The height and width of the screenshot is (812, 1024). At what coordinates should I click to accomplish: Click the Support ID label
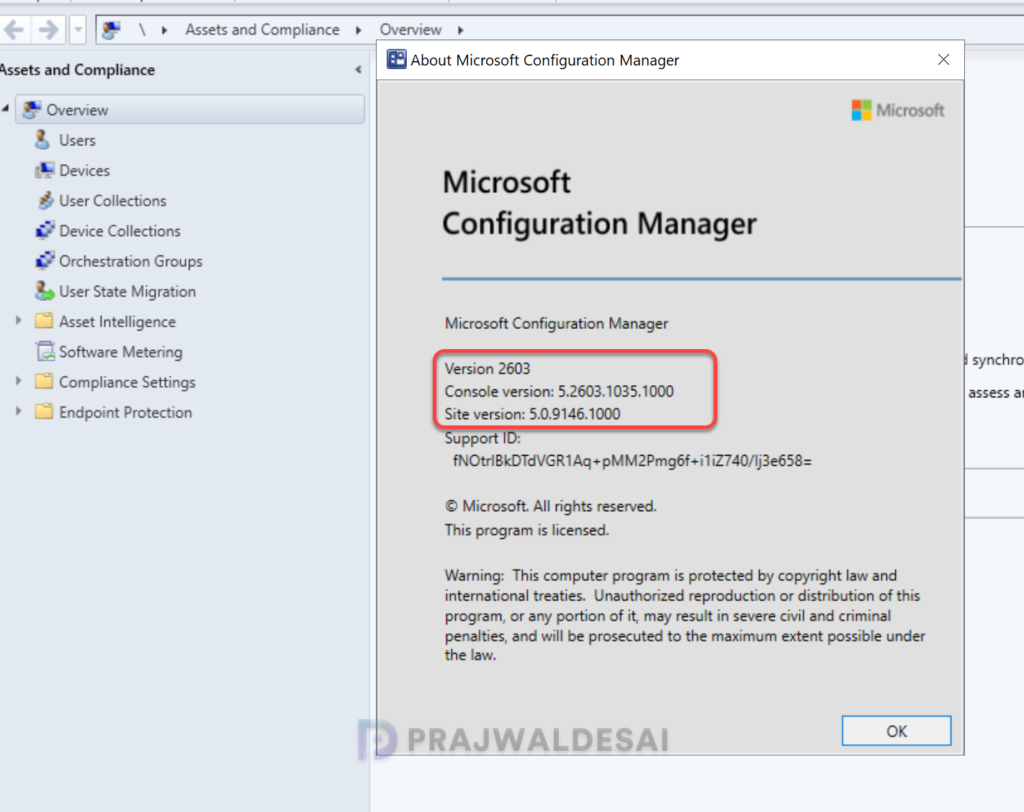[483, 438]
